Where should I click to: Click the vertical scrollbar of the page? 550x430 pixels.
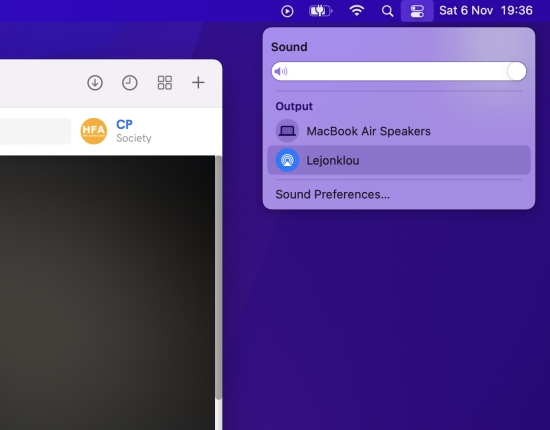tap(219, 277)
